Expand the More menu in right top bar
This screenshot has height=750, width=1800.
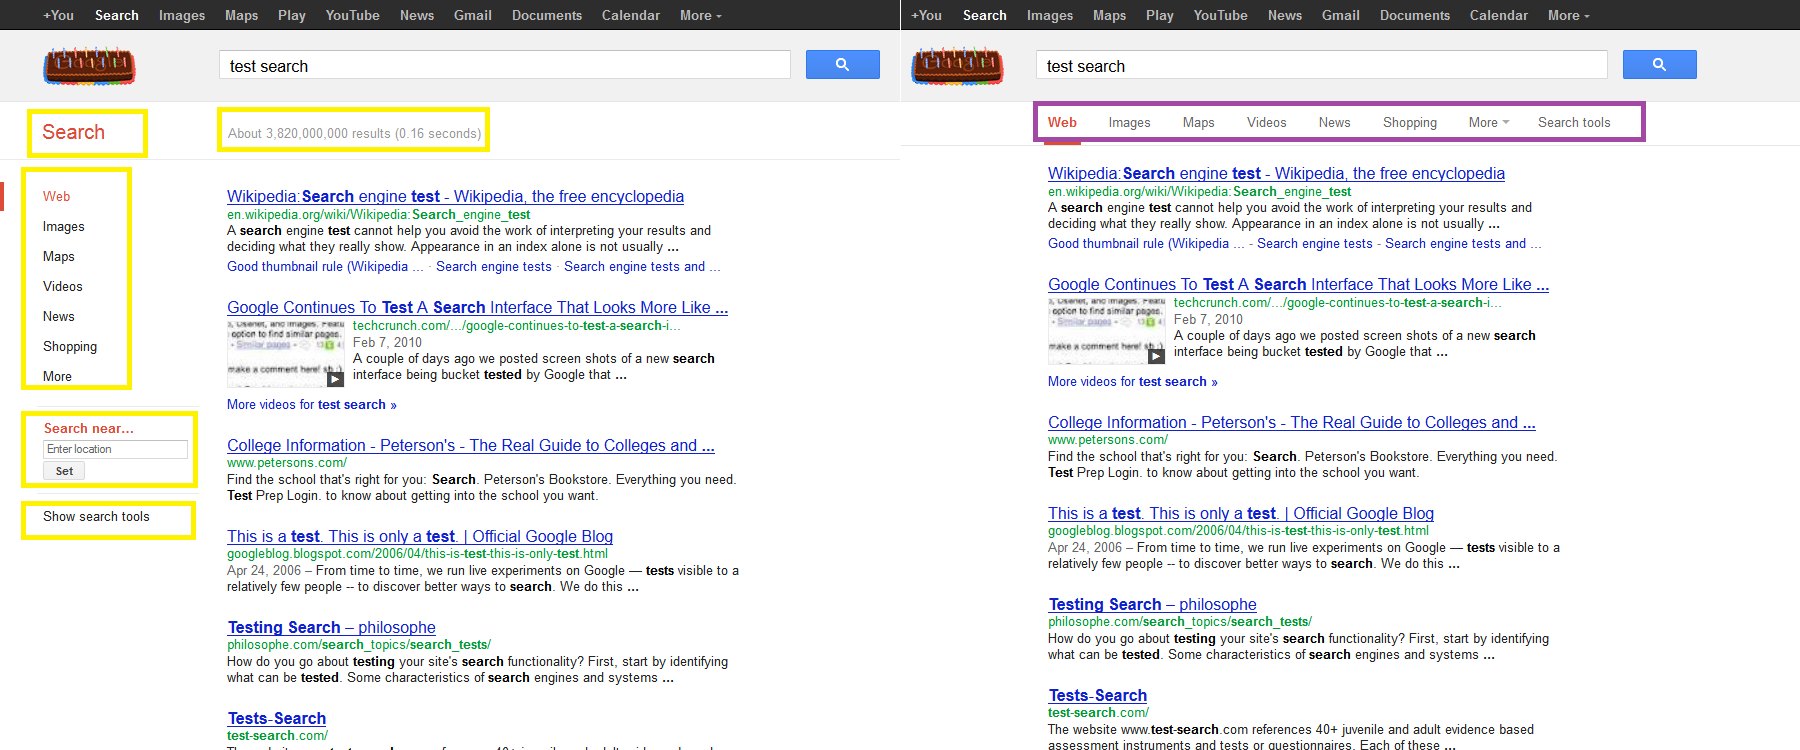tap(1568, 15)
